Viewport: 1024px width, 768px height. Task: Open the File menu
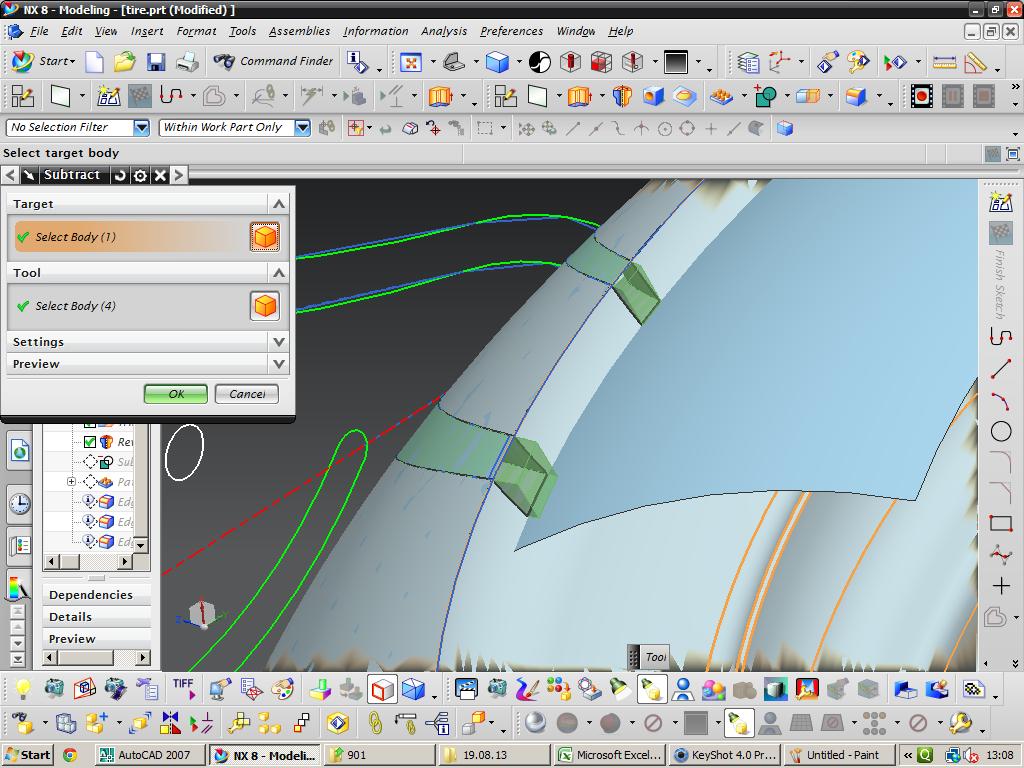point(39,31)
